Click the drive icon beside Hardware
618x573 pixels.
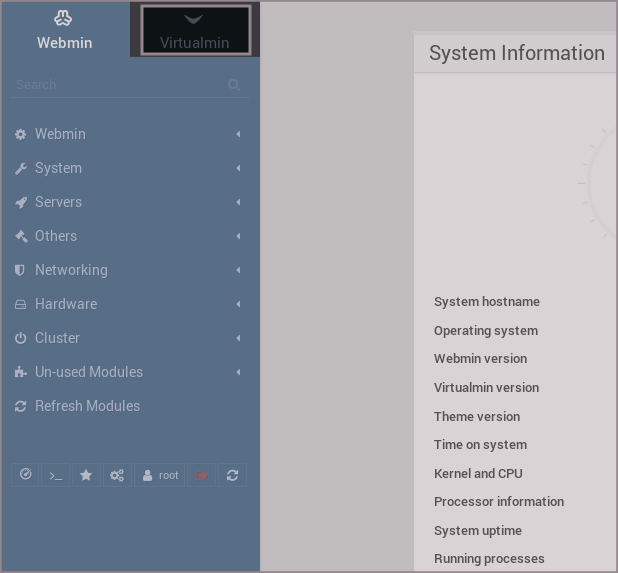coord(20,304)
